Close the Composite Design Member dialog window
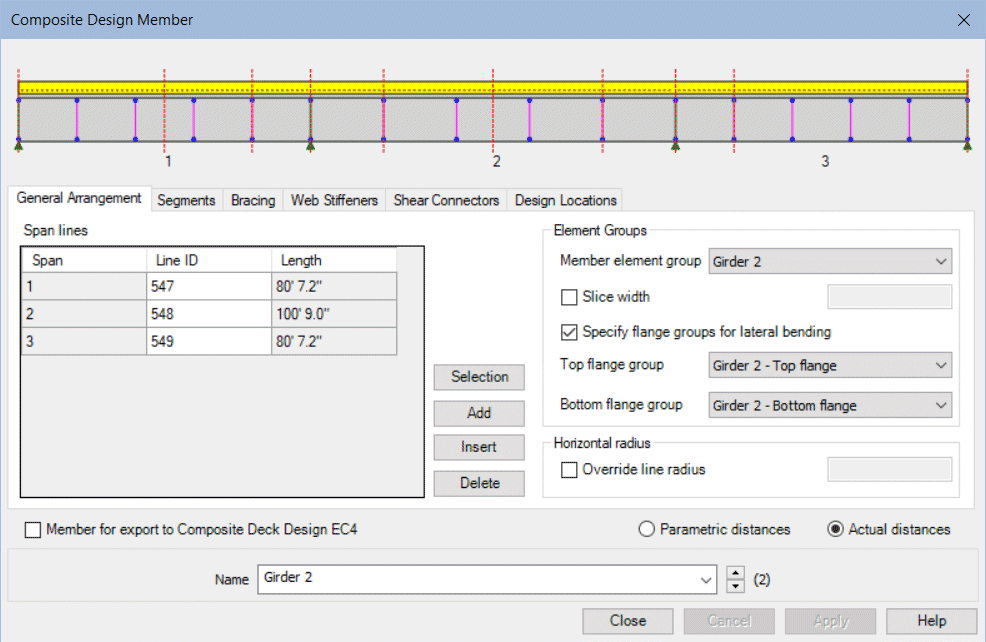The width and height of the screenshot is (986, 642). click(x=963, y=20)
